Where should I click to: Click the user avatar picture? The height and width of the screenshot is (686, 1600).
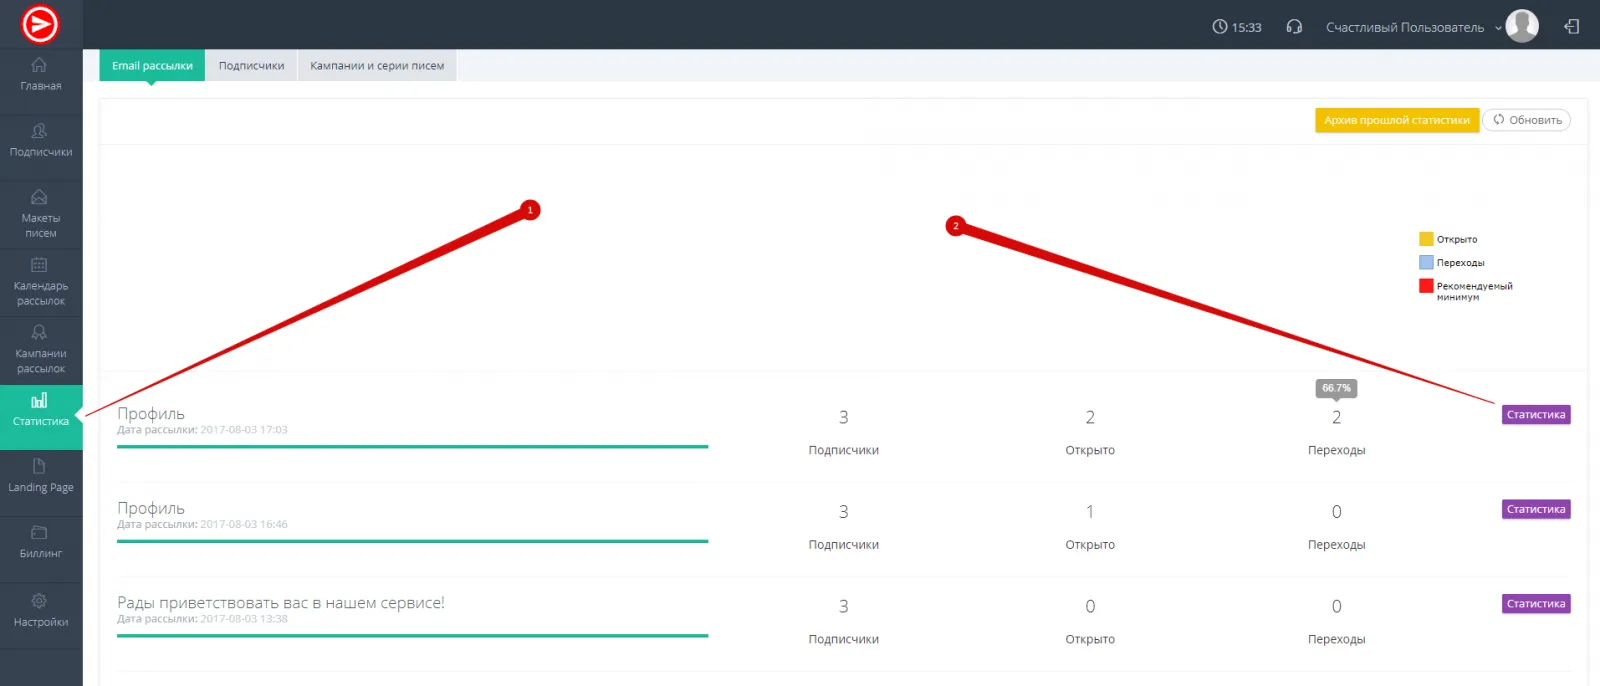(1522, 26)
